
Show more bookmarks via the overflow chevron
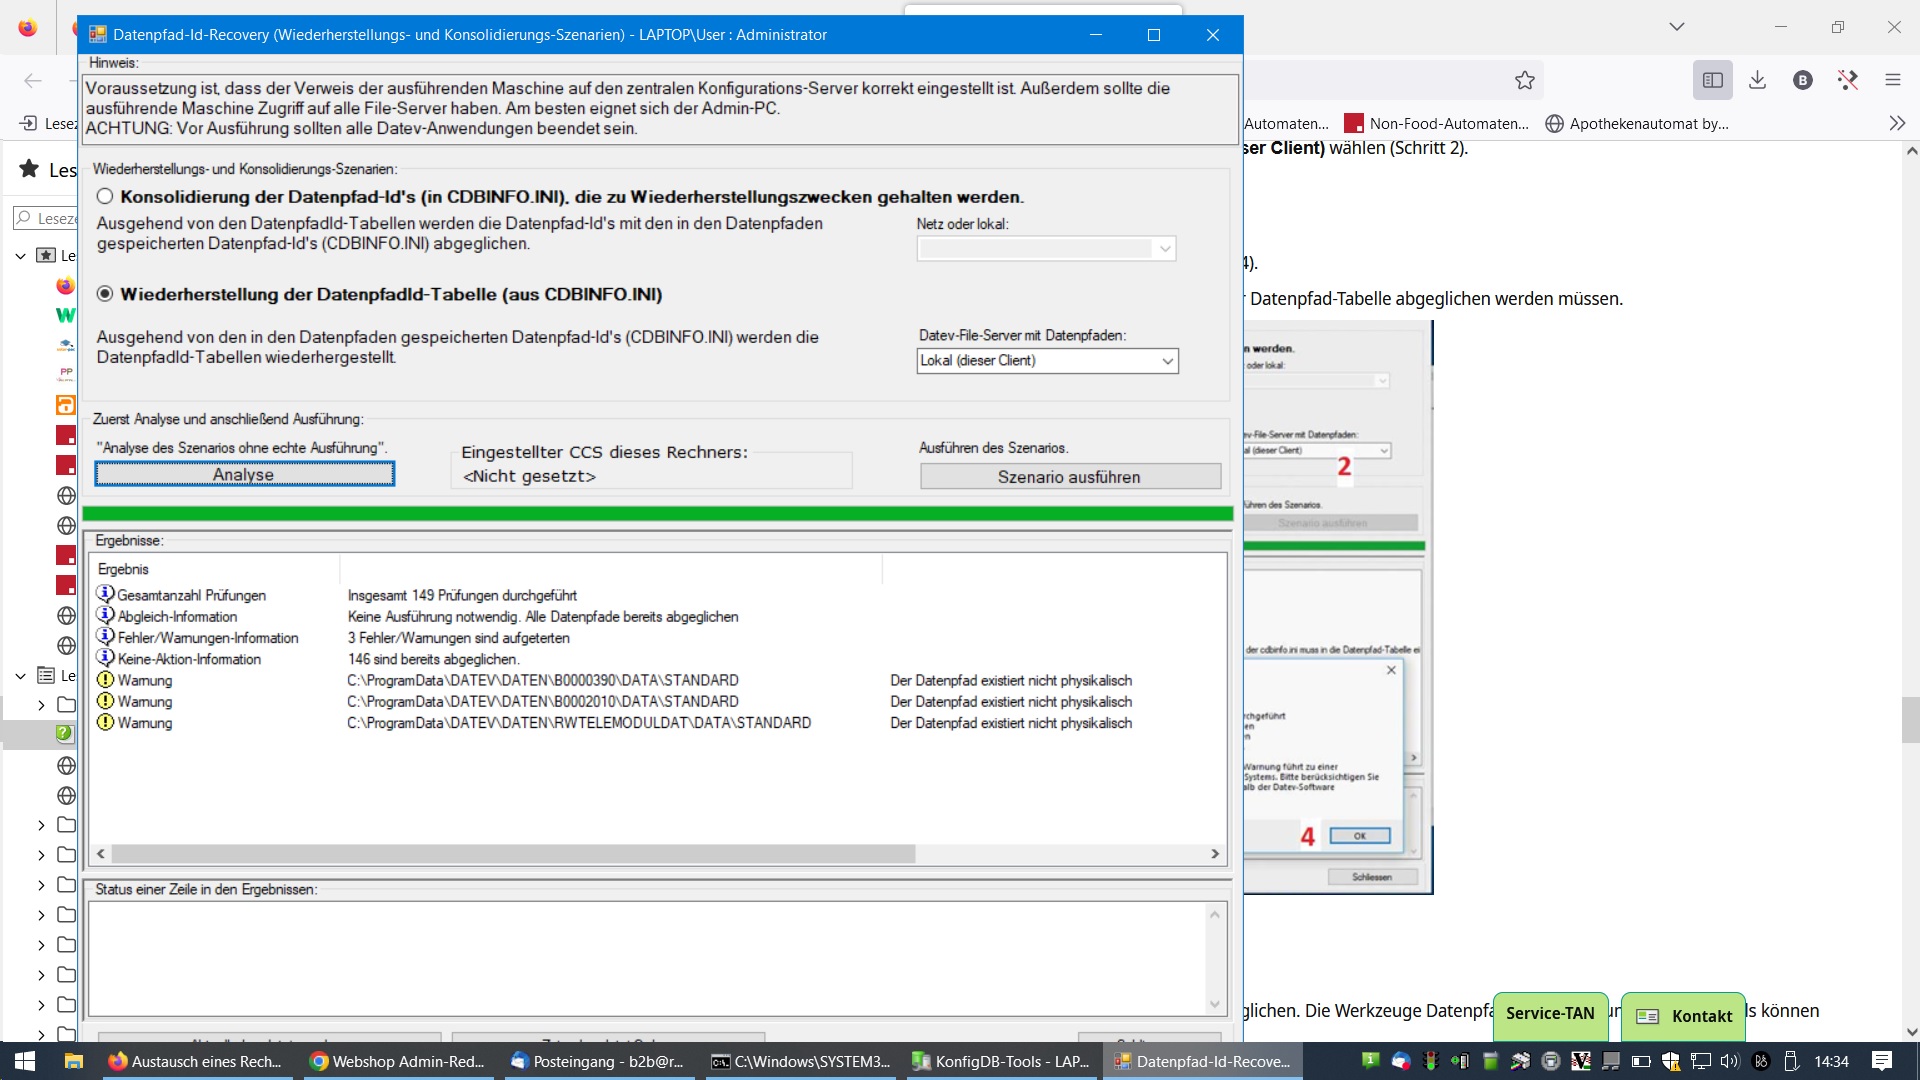(1897, 124)
